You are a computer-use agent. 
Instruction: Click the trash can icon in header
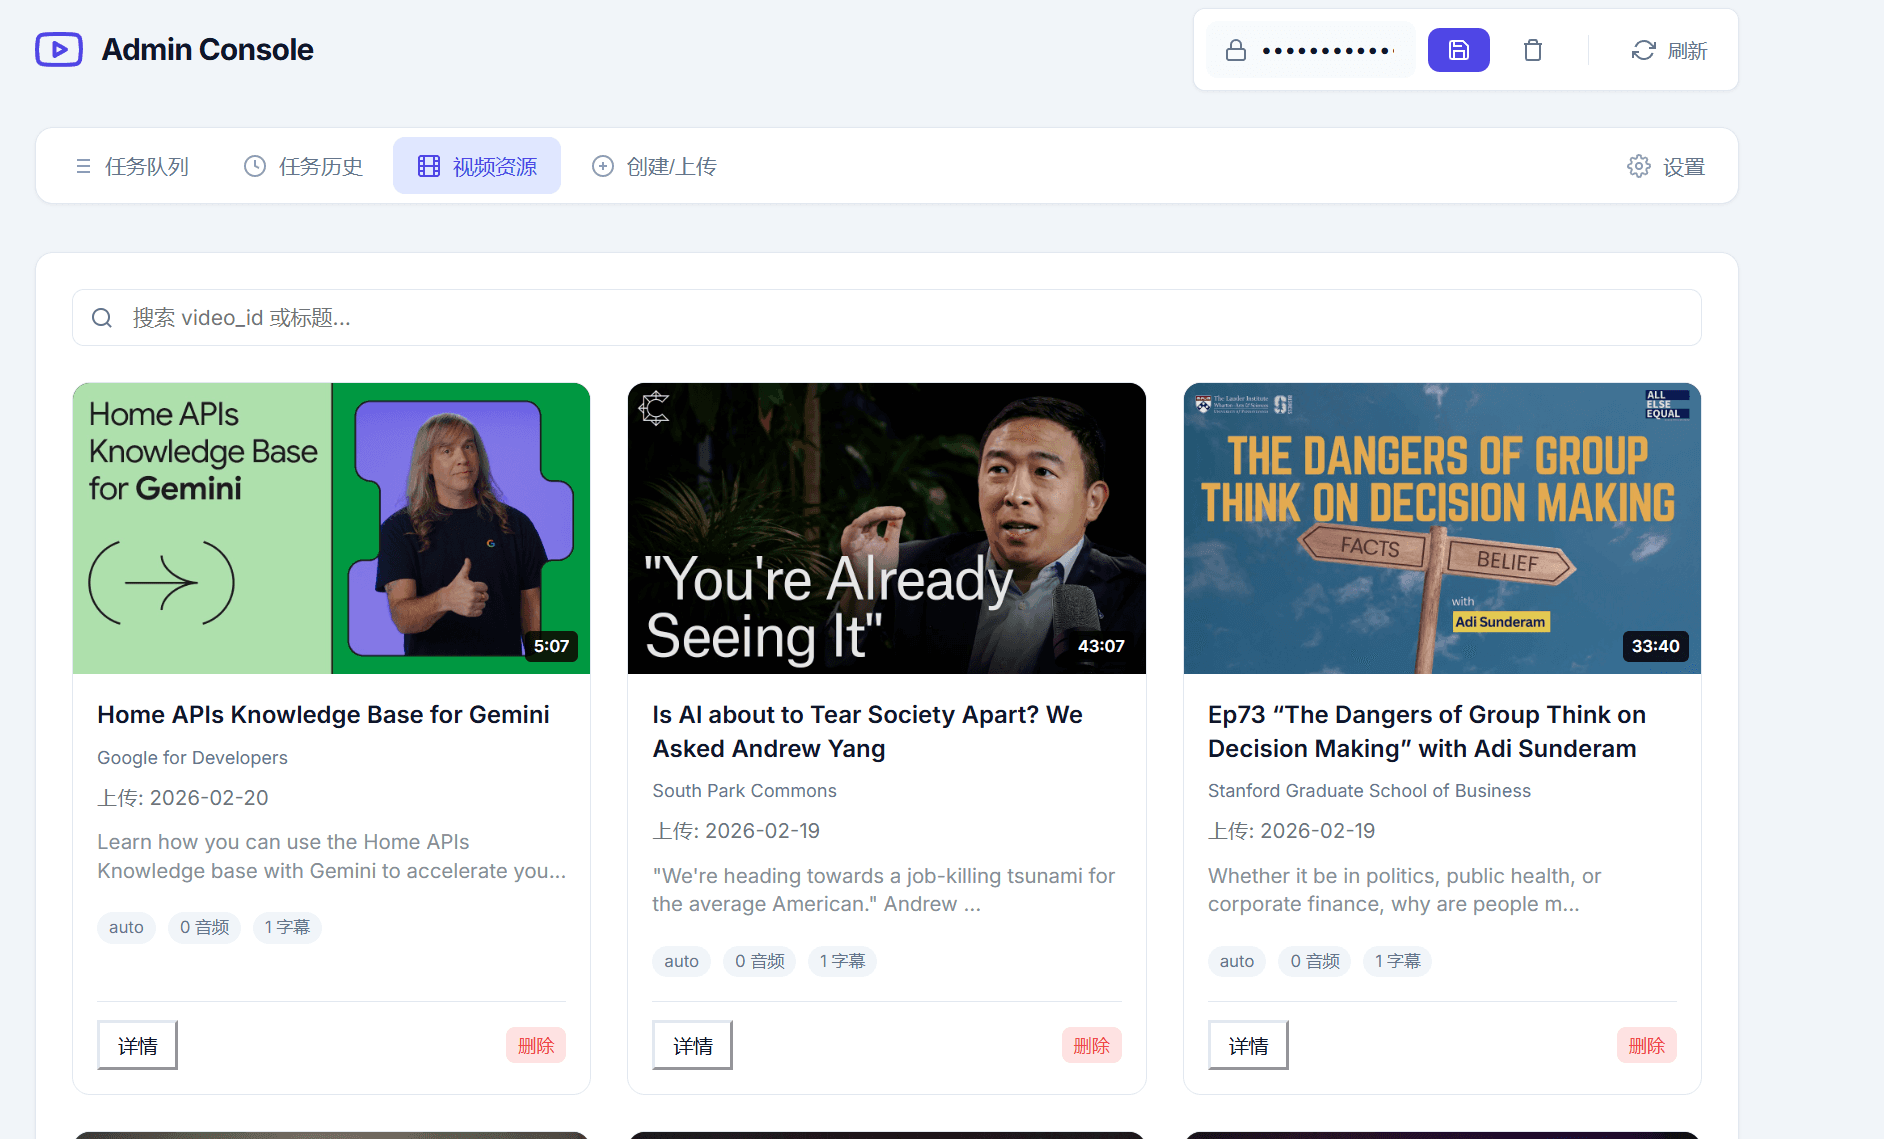point(1532,50)
